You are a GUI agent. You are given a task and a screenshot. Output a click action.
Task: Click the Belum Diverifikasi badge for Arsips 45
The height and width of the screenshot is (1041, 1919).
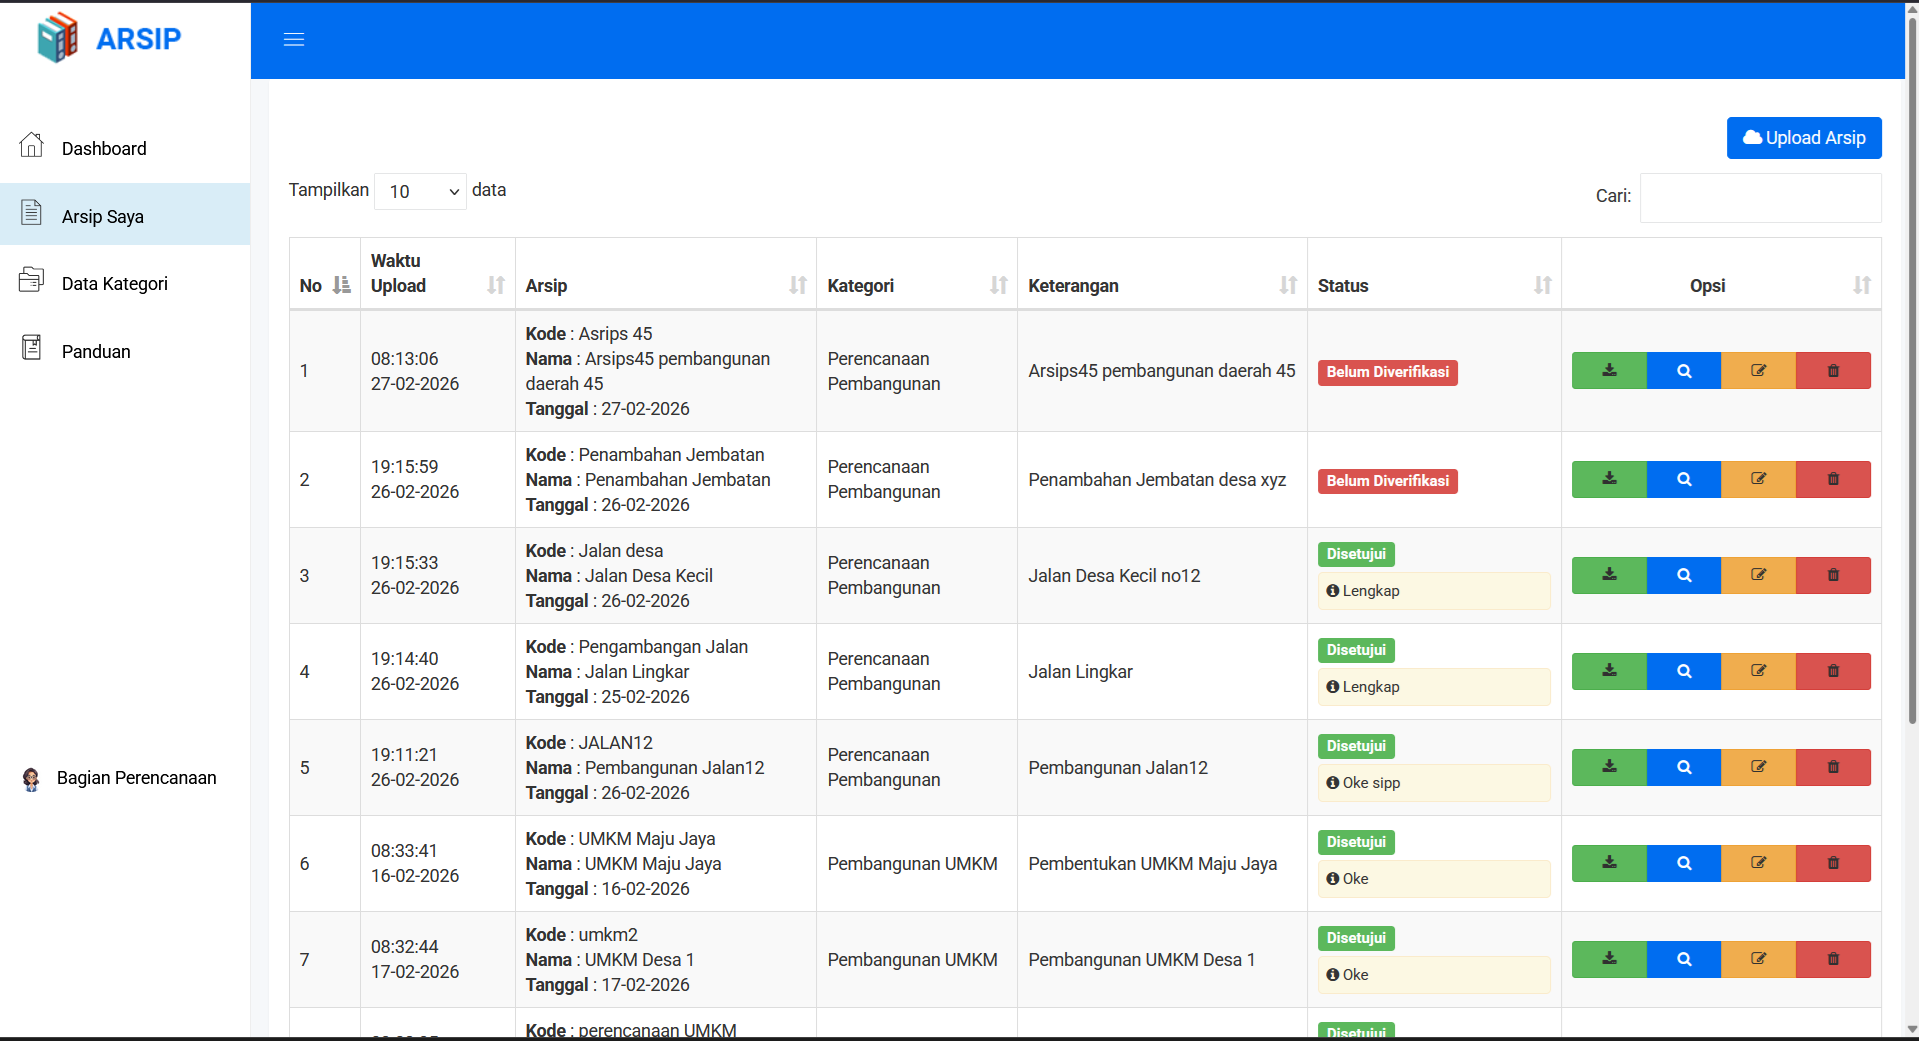coord(1387,372)
